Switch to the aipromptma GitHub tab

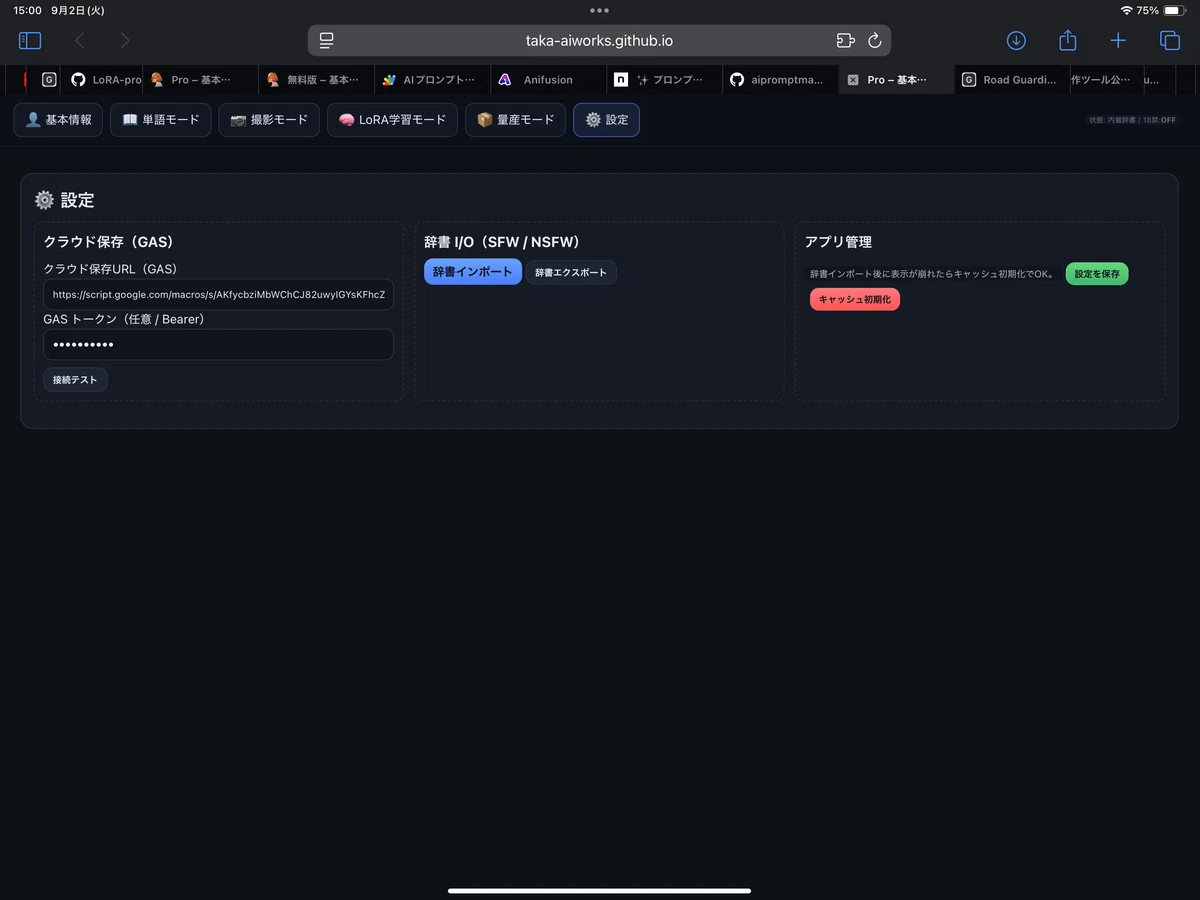[780, 80]
